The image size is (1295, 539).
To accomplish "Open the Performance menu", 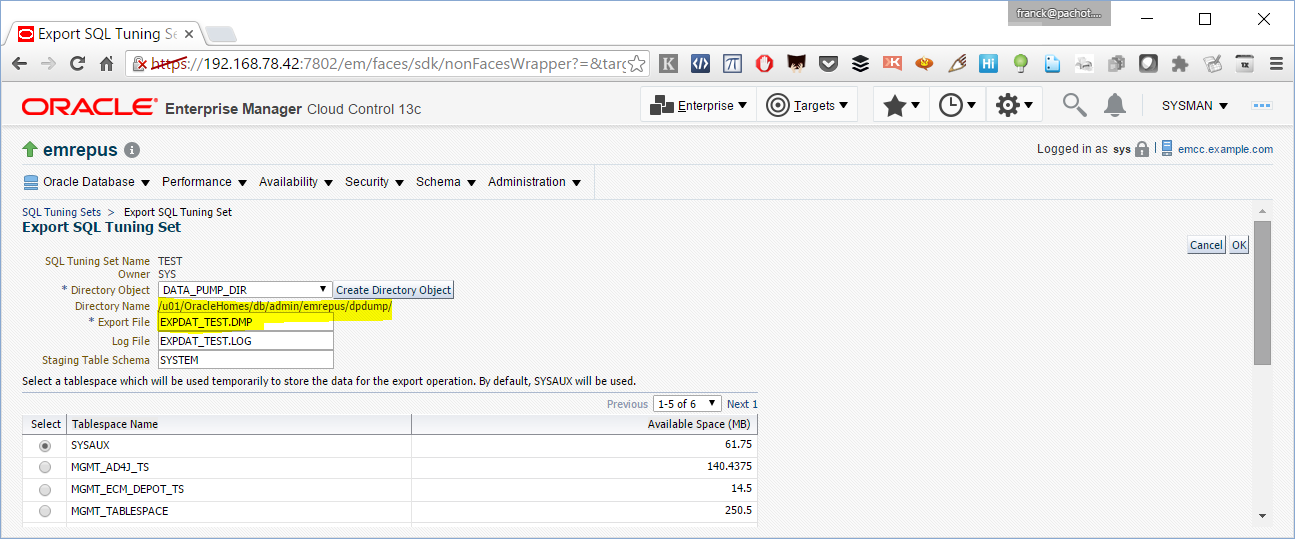I will (204, 182).
